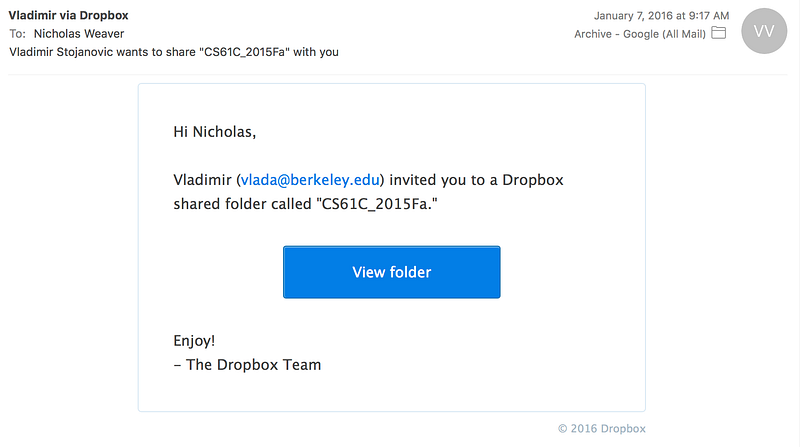This screenshot has height=447, width=800.
Task: Click the email subject line
Action: [x=173, y=51]
